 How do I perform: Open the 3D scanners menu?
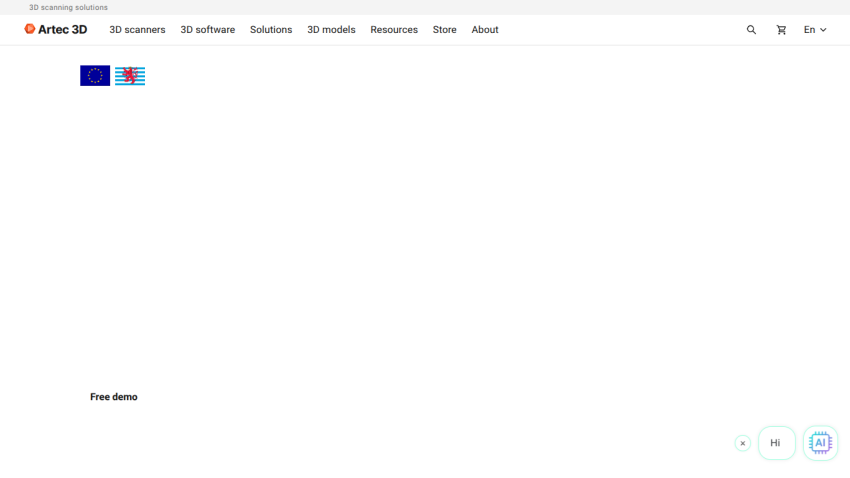point(137,30)
